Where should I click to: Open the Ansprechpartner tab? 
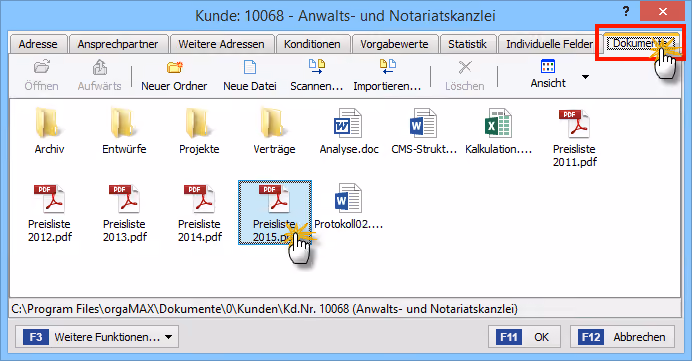pyautogui.click(x=118, y=44)
